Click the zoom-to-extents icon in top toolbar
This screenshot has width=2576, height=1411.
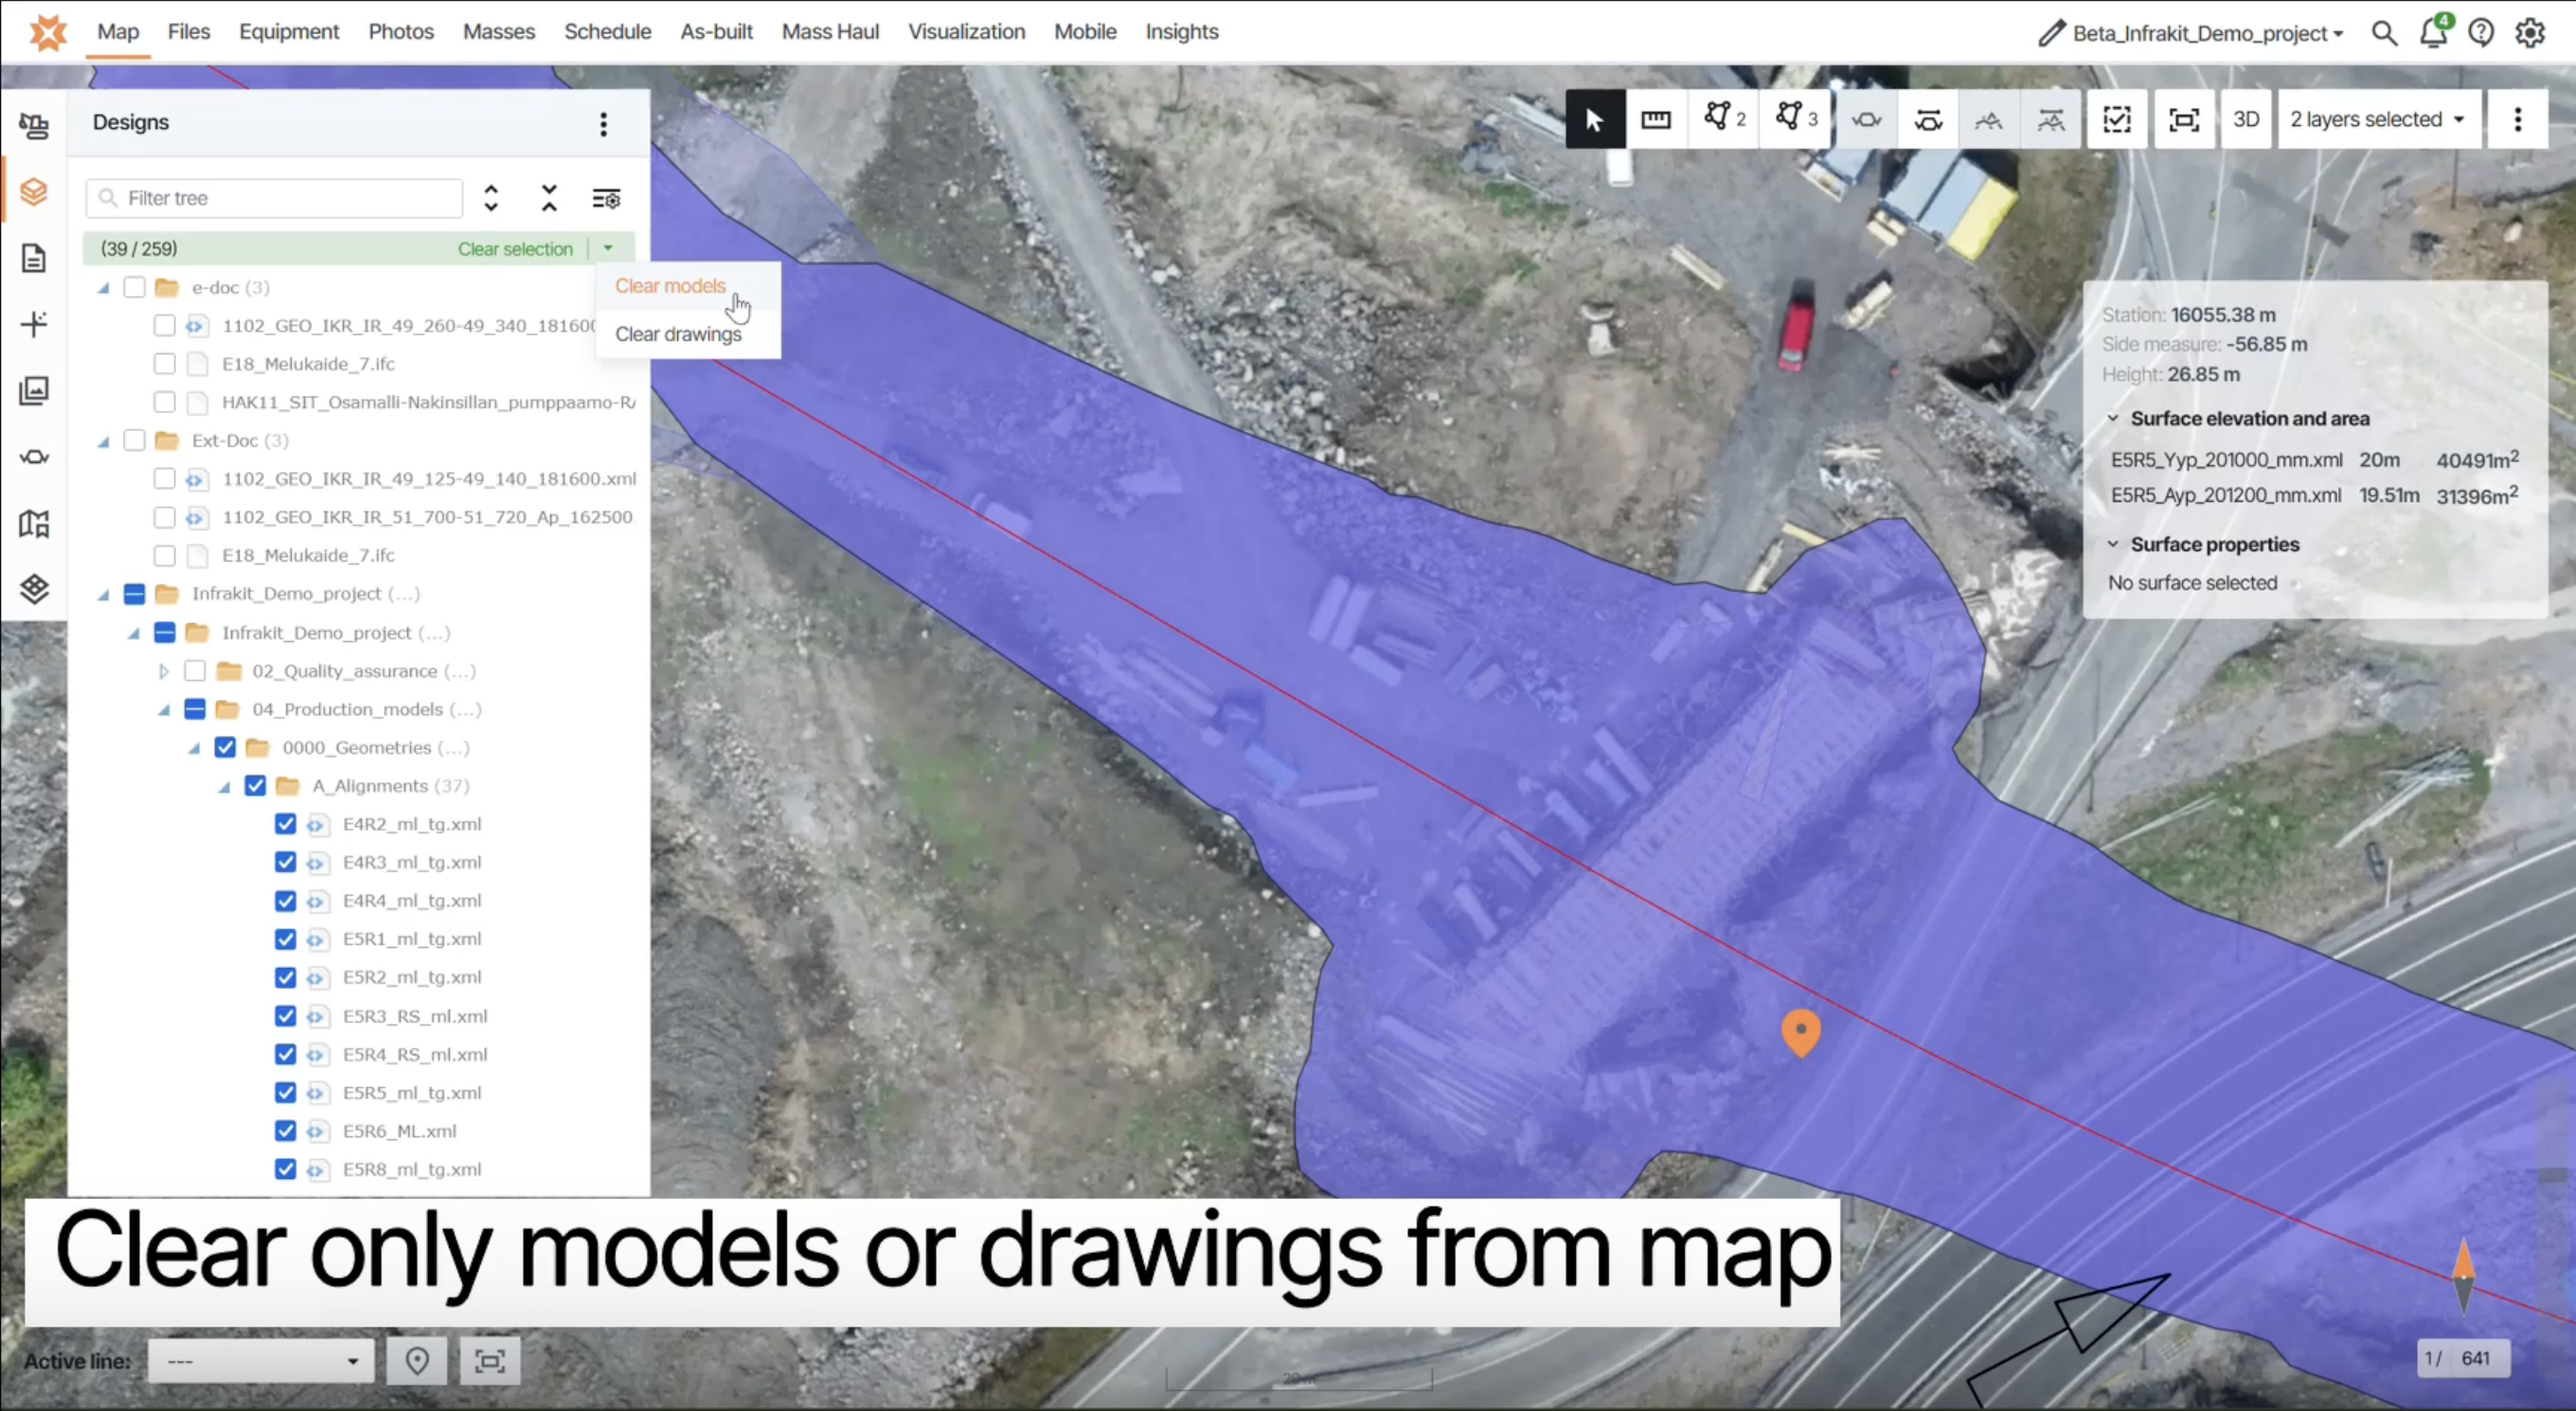[x=2183, y=120]
